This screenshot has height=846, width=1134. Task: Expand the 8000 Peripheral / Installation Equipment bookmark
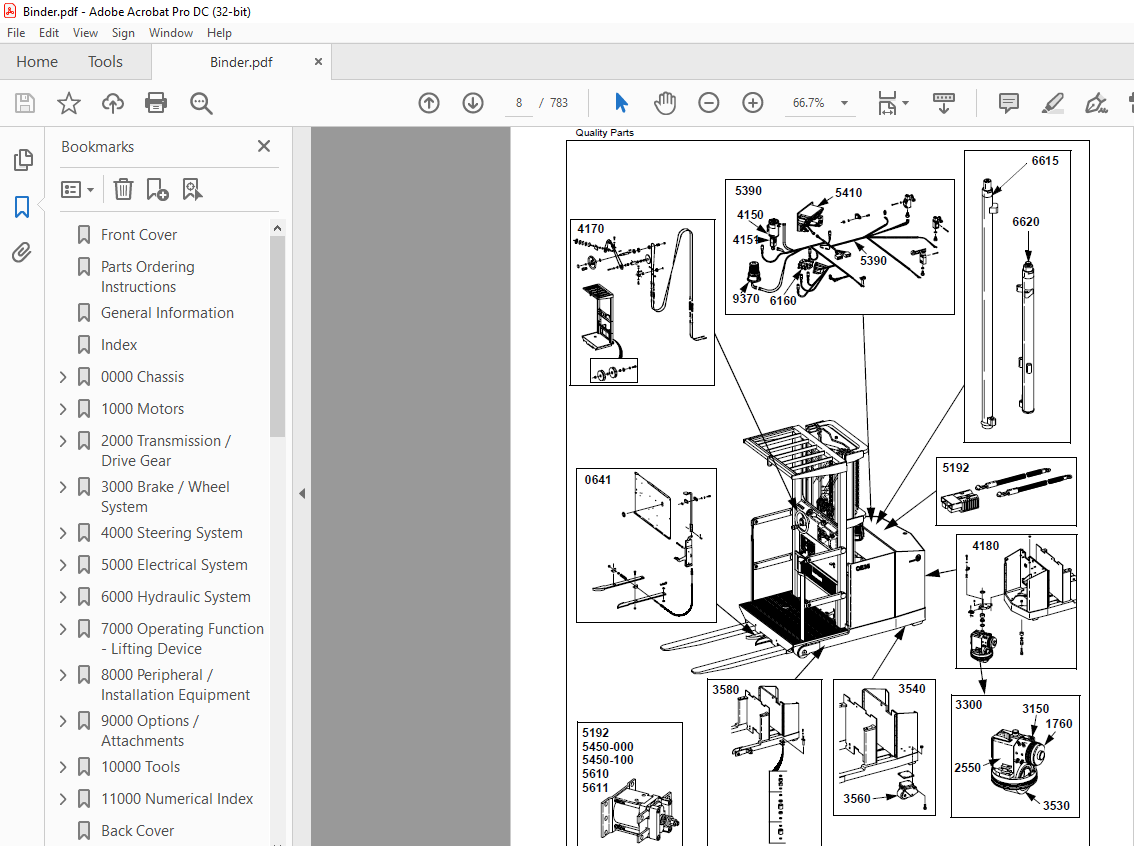pyautogui.click(x=63, y=675)
